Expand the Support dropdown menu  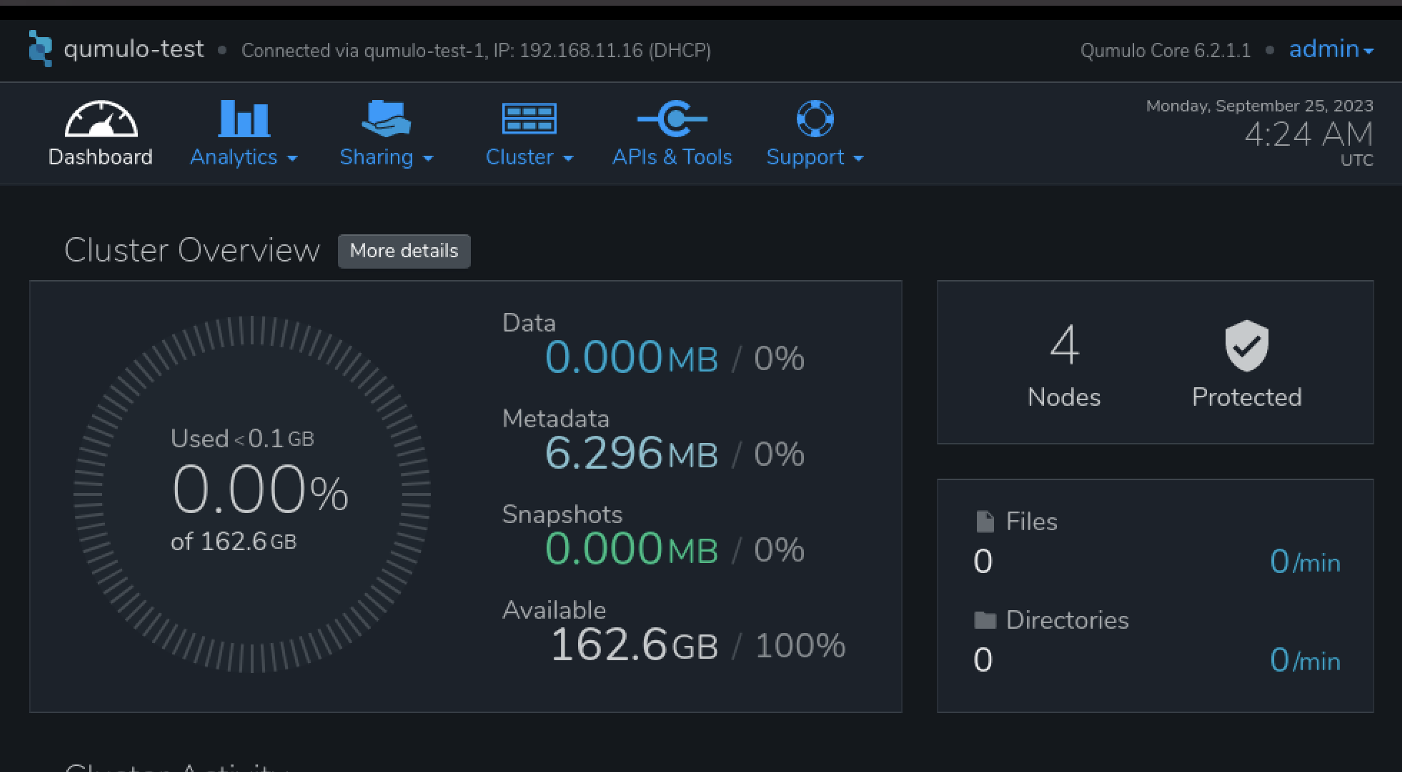tap(815, 157)
